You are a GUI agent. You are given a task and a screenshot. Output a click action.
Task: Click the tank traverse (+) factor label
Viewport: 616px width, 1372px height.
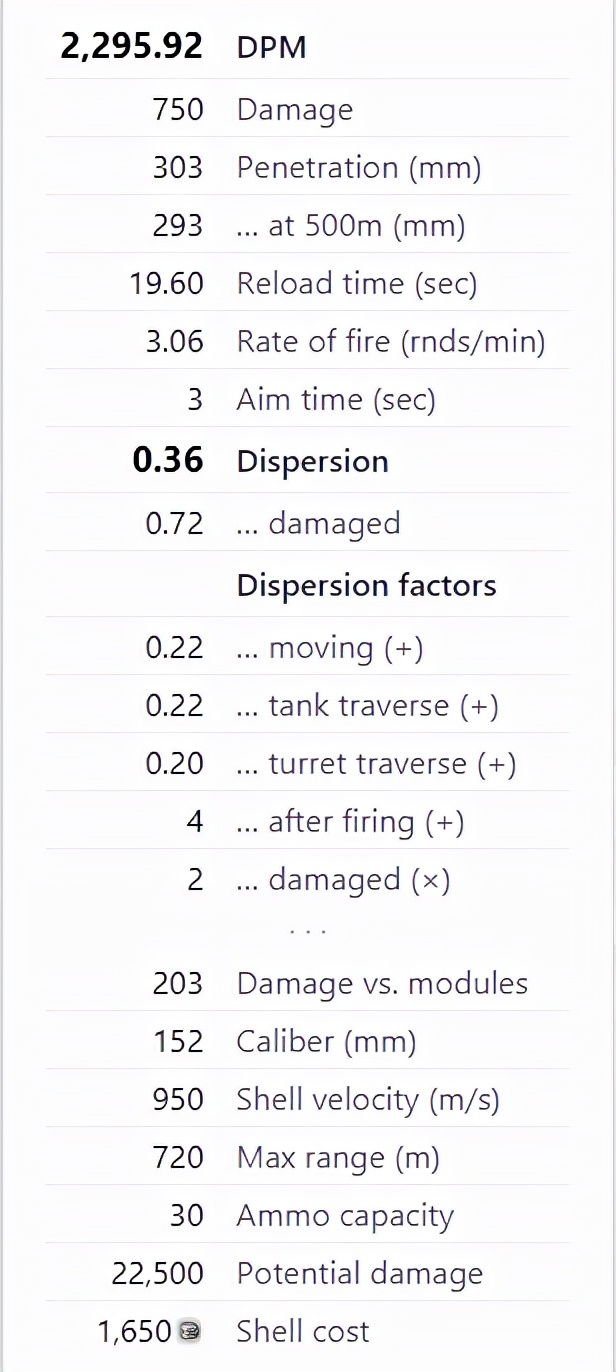[368, 705]
